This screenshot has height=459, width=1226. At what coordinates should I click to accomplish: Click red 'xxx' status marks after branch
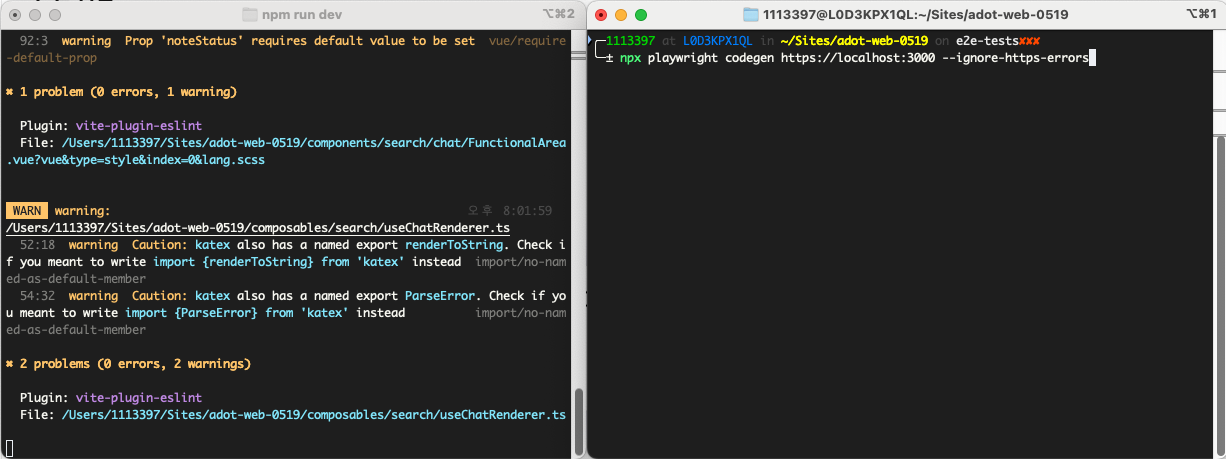(x=1028, y=41)
